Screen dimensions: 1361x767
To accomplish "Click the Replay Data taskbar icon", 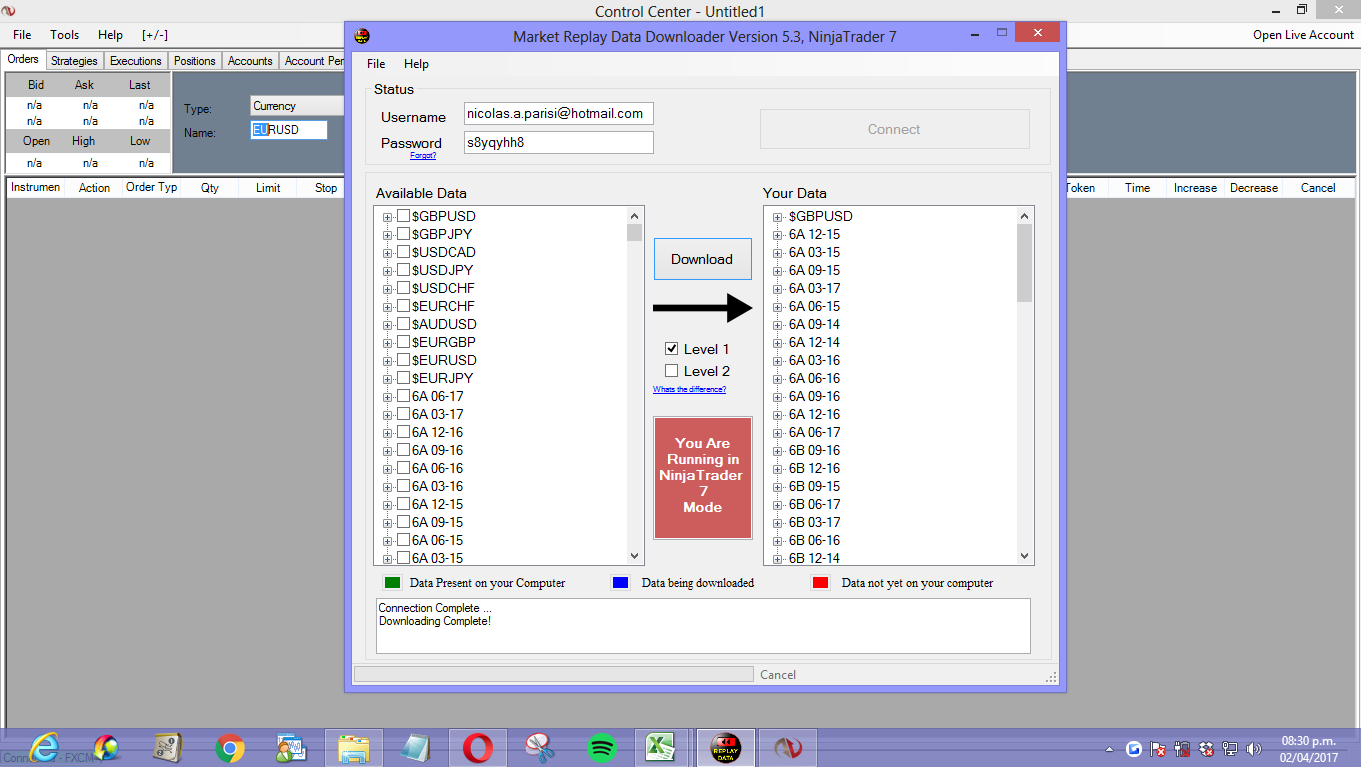I will click(726, 747).
